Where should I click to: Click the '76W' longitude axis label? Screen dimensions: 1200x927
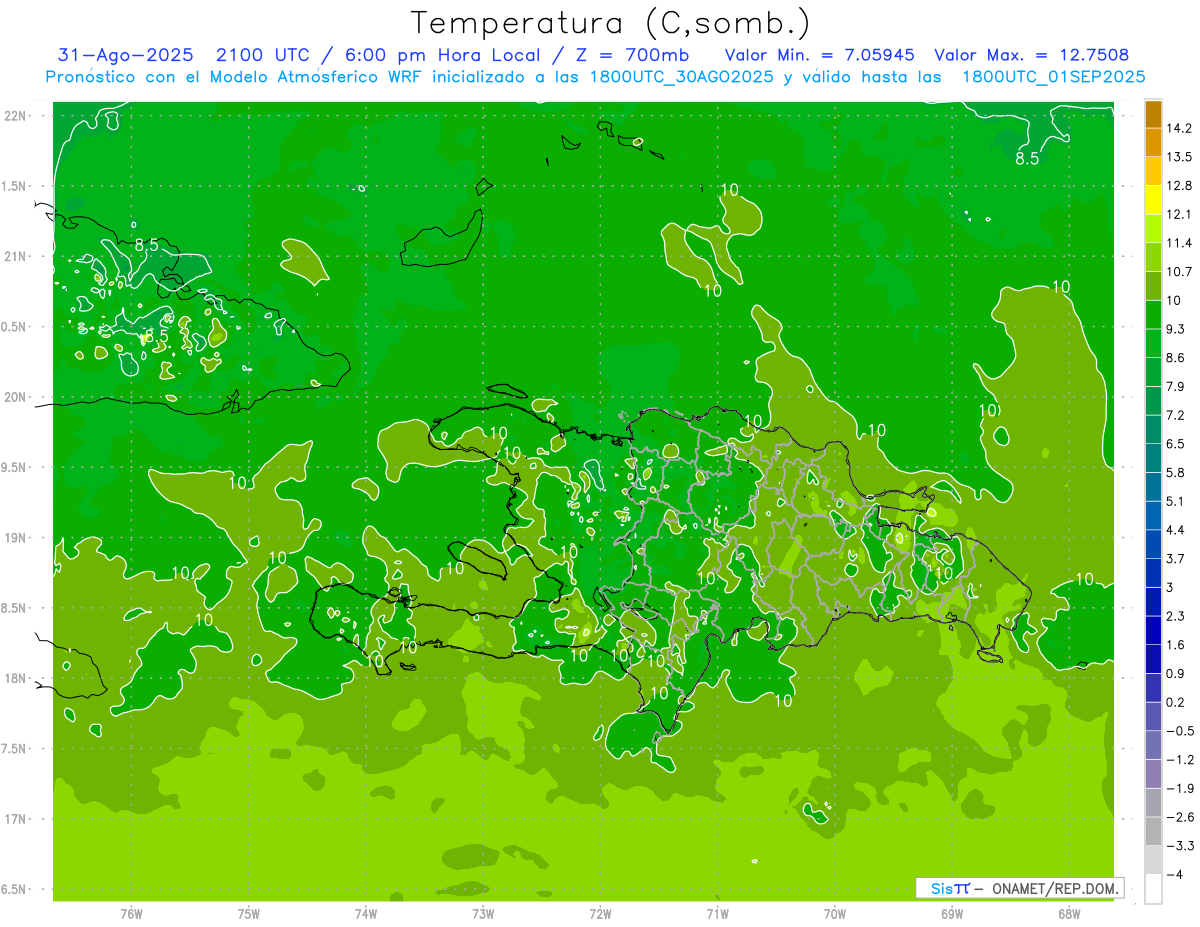click(x=131, y=914)
